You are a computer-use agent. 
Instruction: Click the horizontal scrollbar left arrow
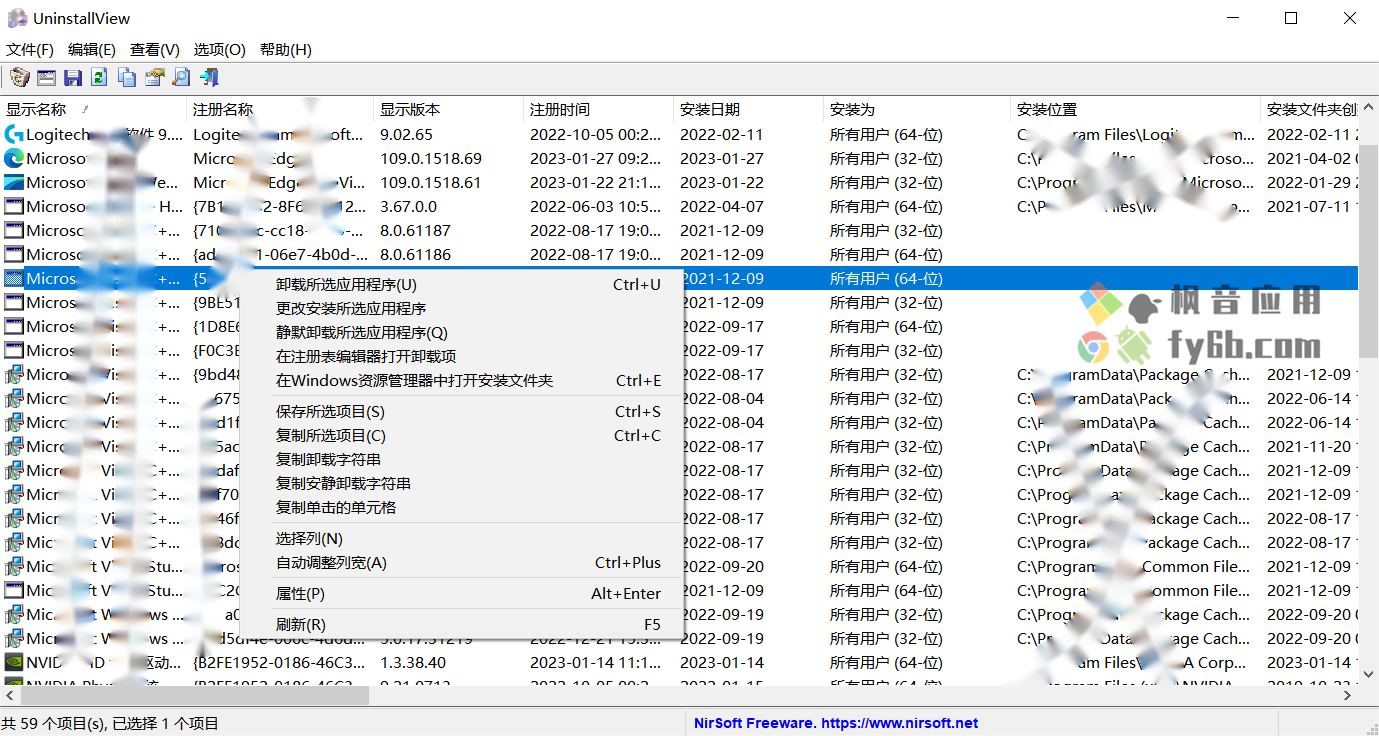point(8,695)
